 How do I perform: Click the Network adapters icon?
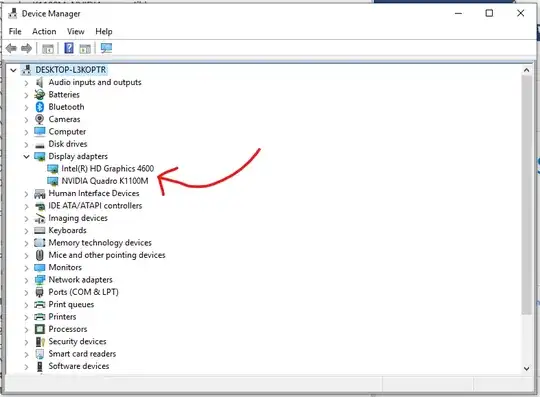pos(40,280)
